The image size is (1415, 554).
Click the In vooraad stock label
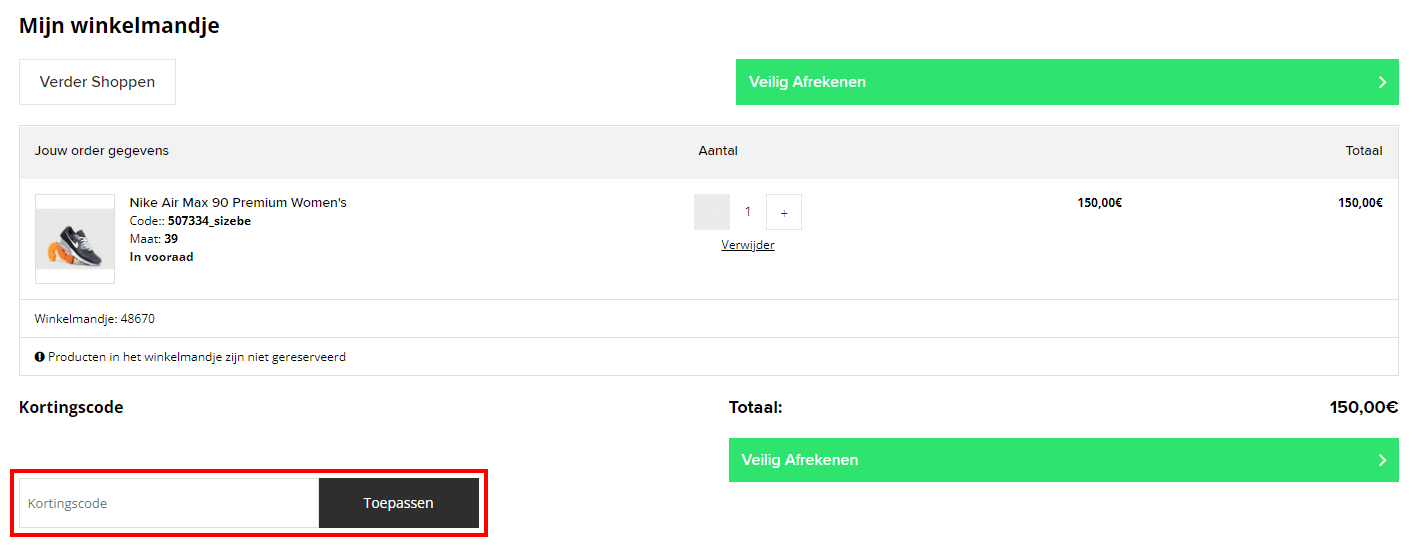(162, 257)
